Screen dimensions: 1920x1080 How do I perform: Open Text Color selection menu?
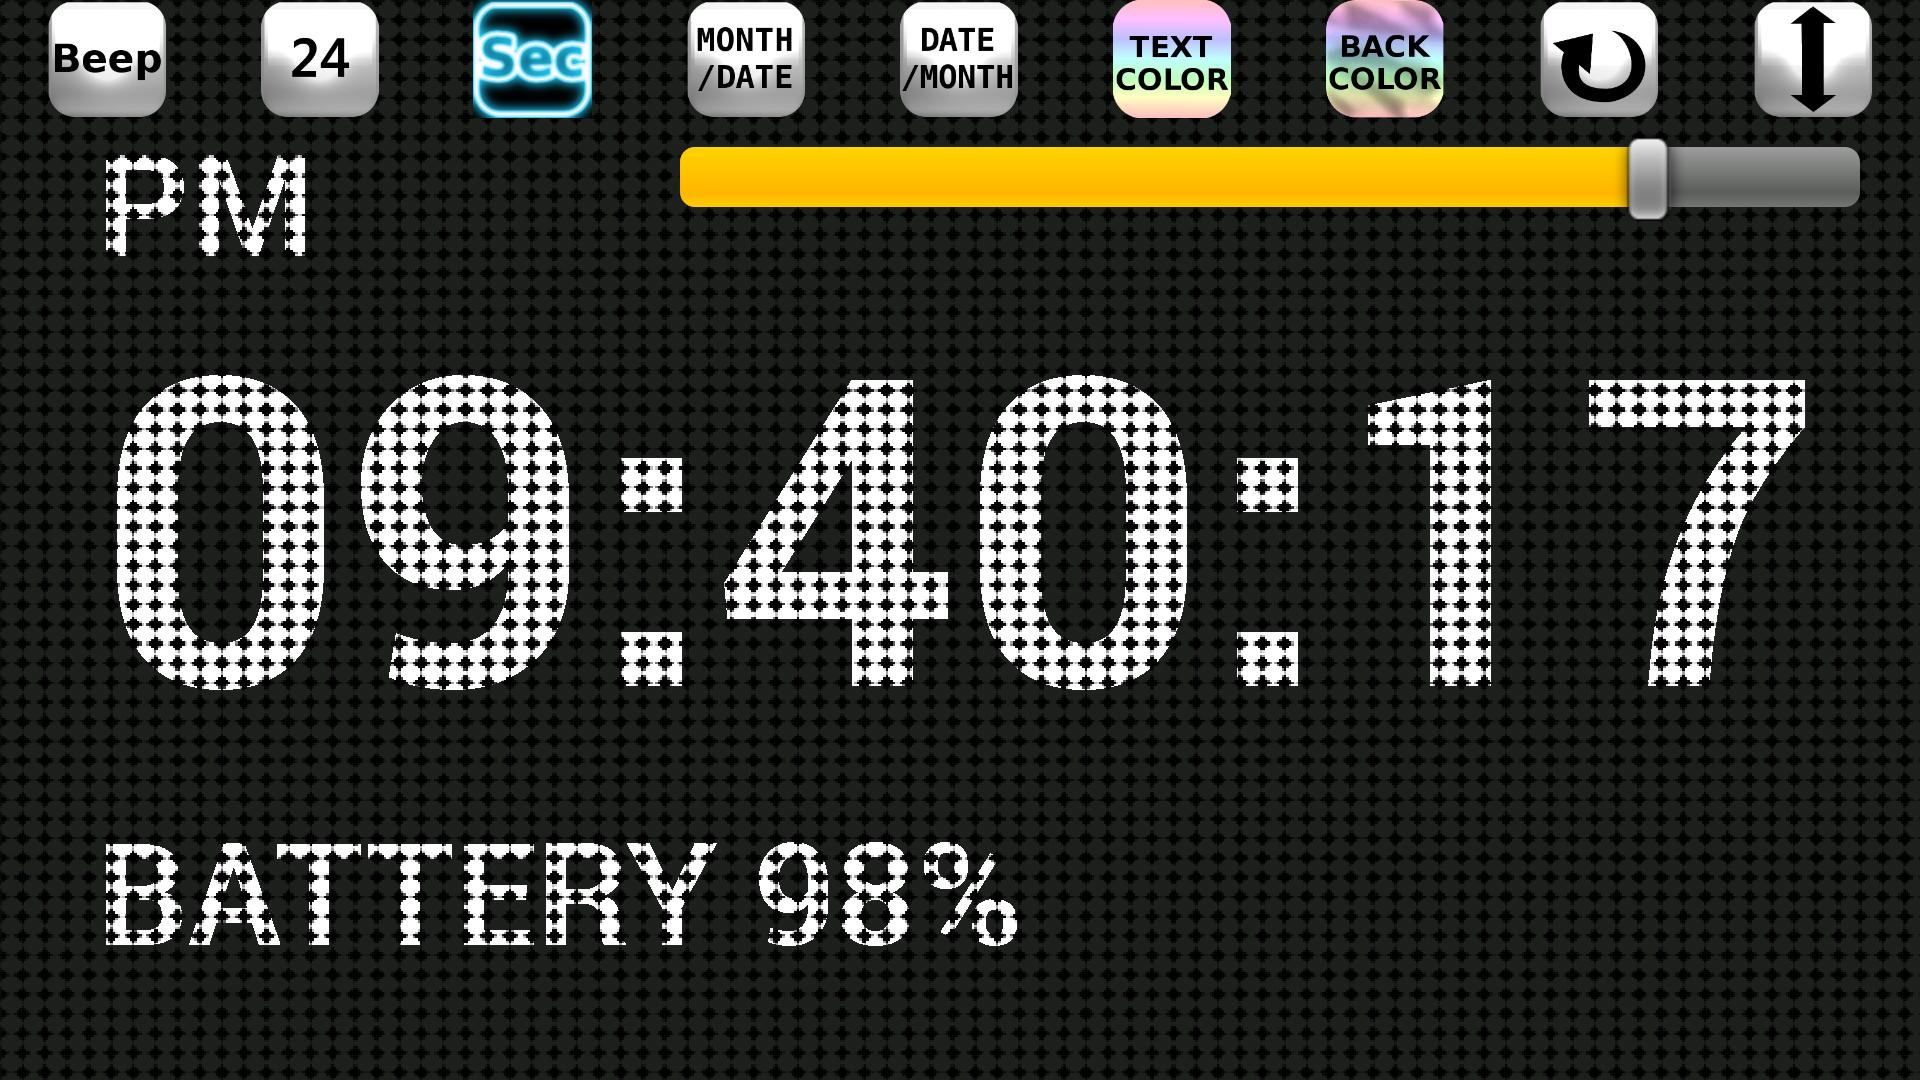[x=1172, y=58]
